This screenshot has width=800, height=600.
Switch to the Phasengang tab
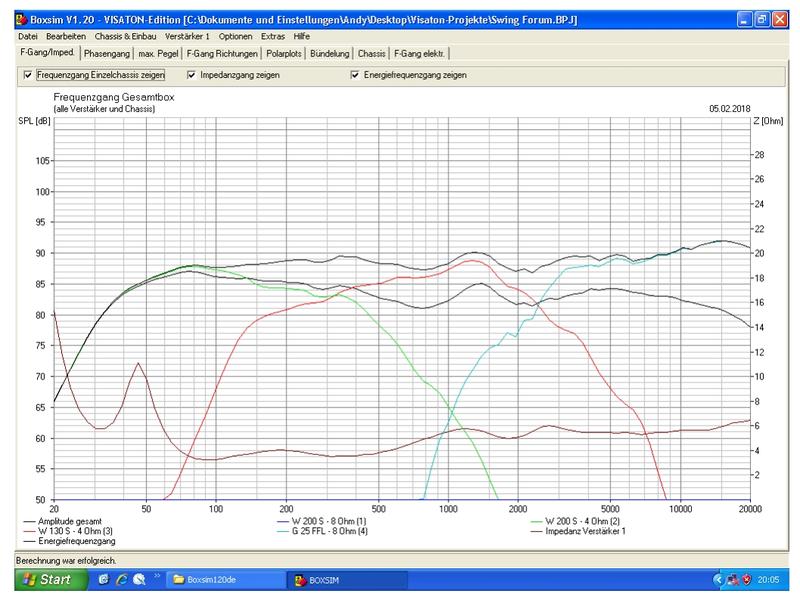(x=107, y=53)
